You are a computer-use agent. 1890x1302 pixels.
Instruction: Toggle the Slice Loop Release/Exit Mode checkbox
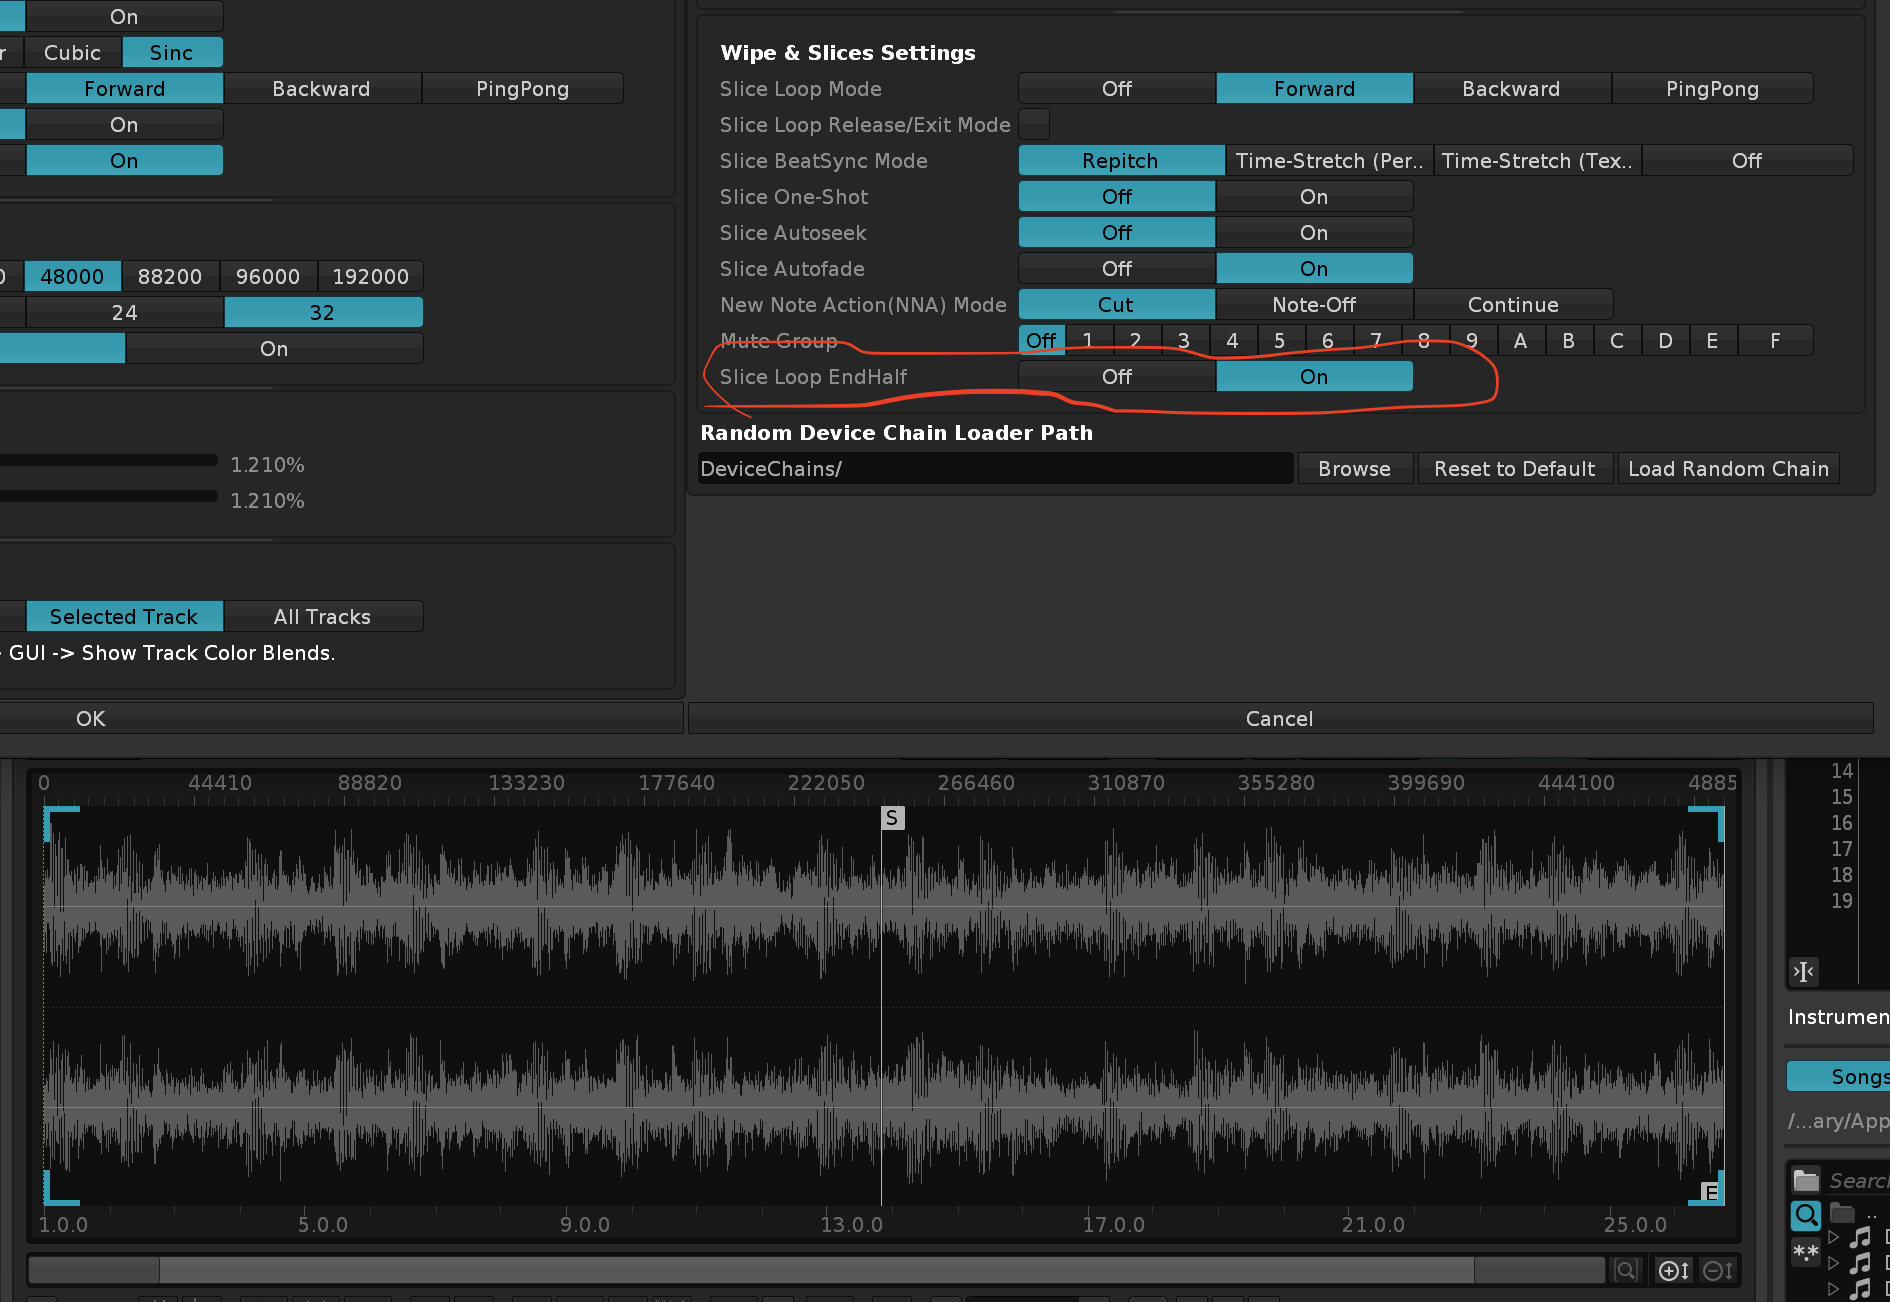(x=1034, y=125)
